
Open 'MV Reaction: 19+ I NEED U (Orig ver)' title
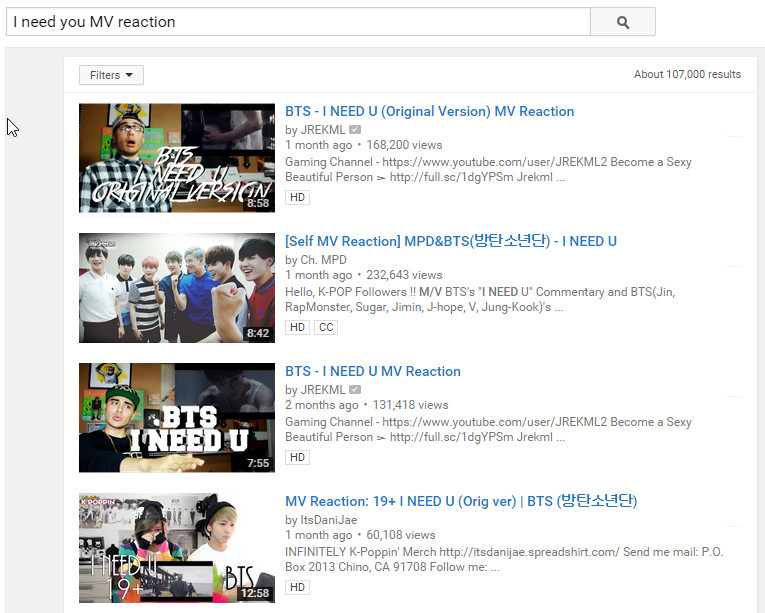[461, 501]
